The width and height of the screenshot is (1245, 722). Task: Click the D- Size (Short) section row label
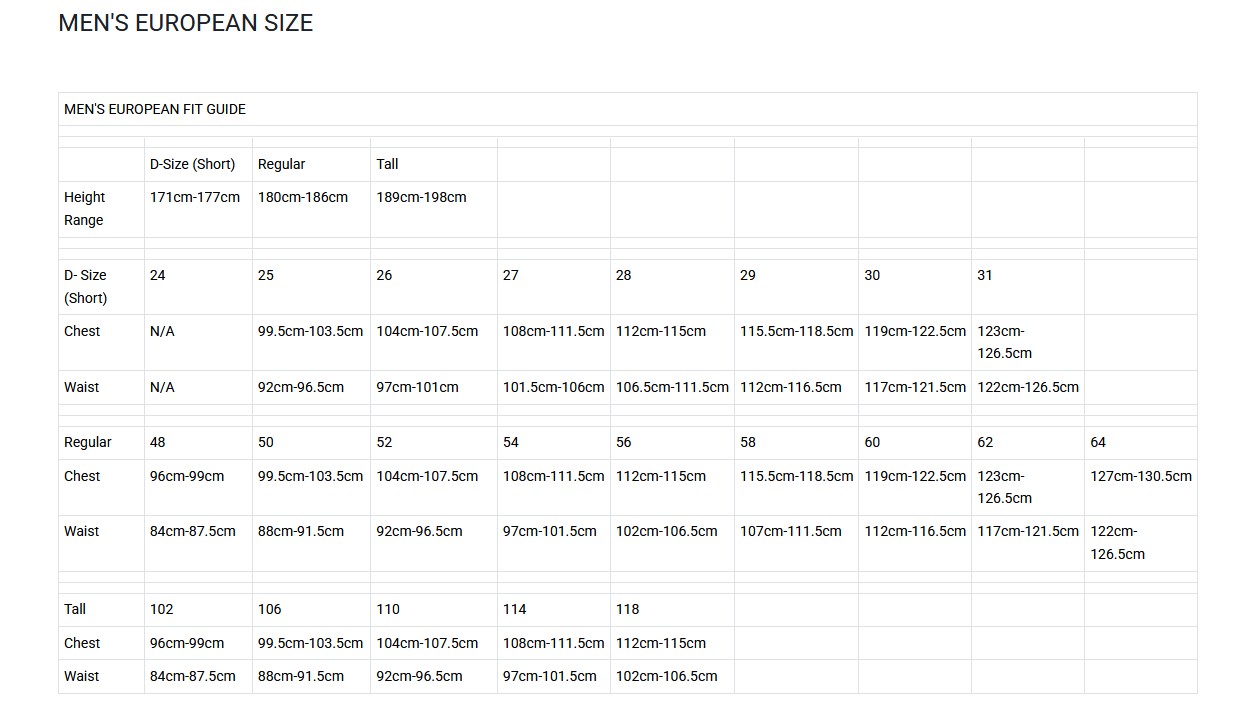[x=85, y=286]
